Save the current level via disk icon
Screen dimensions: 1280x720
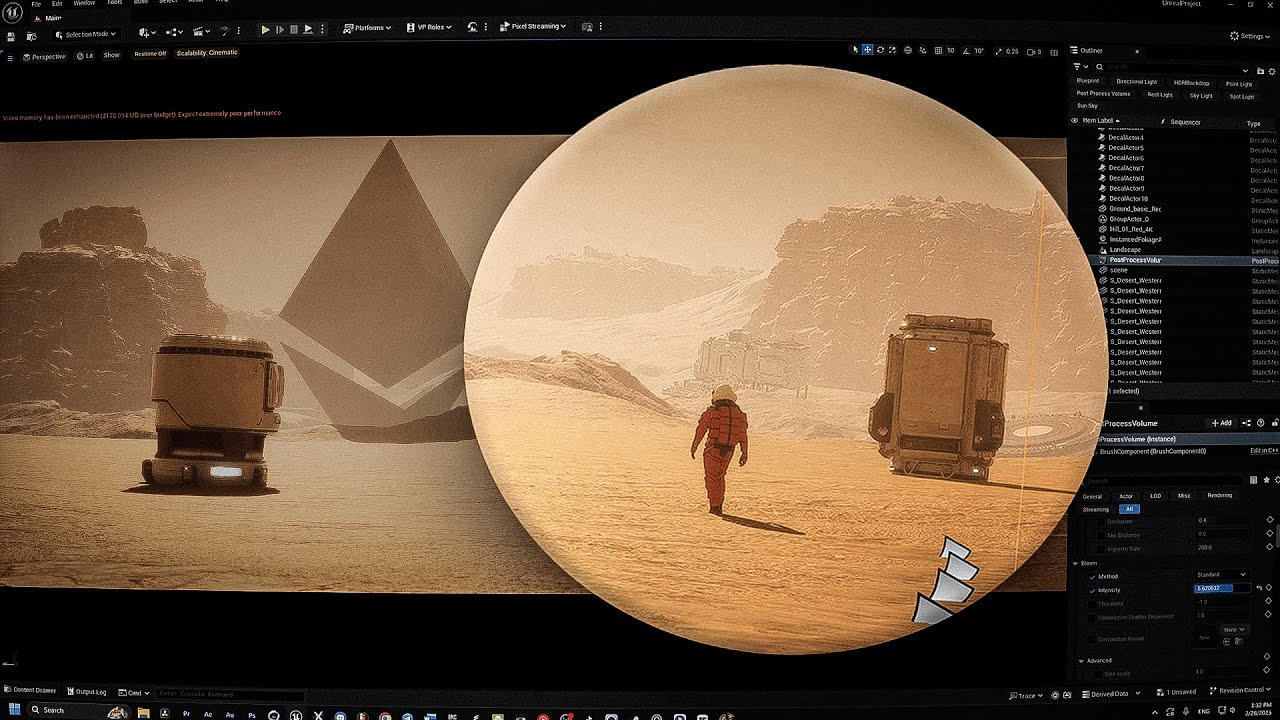coord(10,36)
